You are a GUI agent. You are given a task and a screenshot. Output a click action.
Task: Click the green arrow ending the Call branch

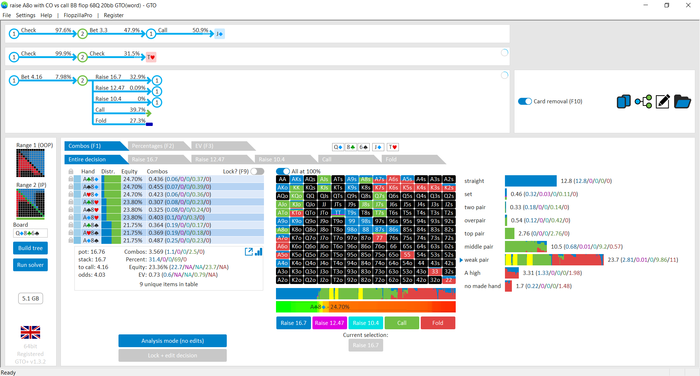click(x=149, y=113)
